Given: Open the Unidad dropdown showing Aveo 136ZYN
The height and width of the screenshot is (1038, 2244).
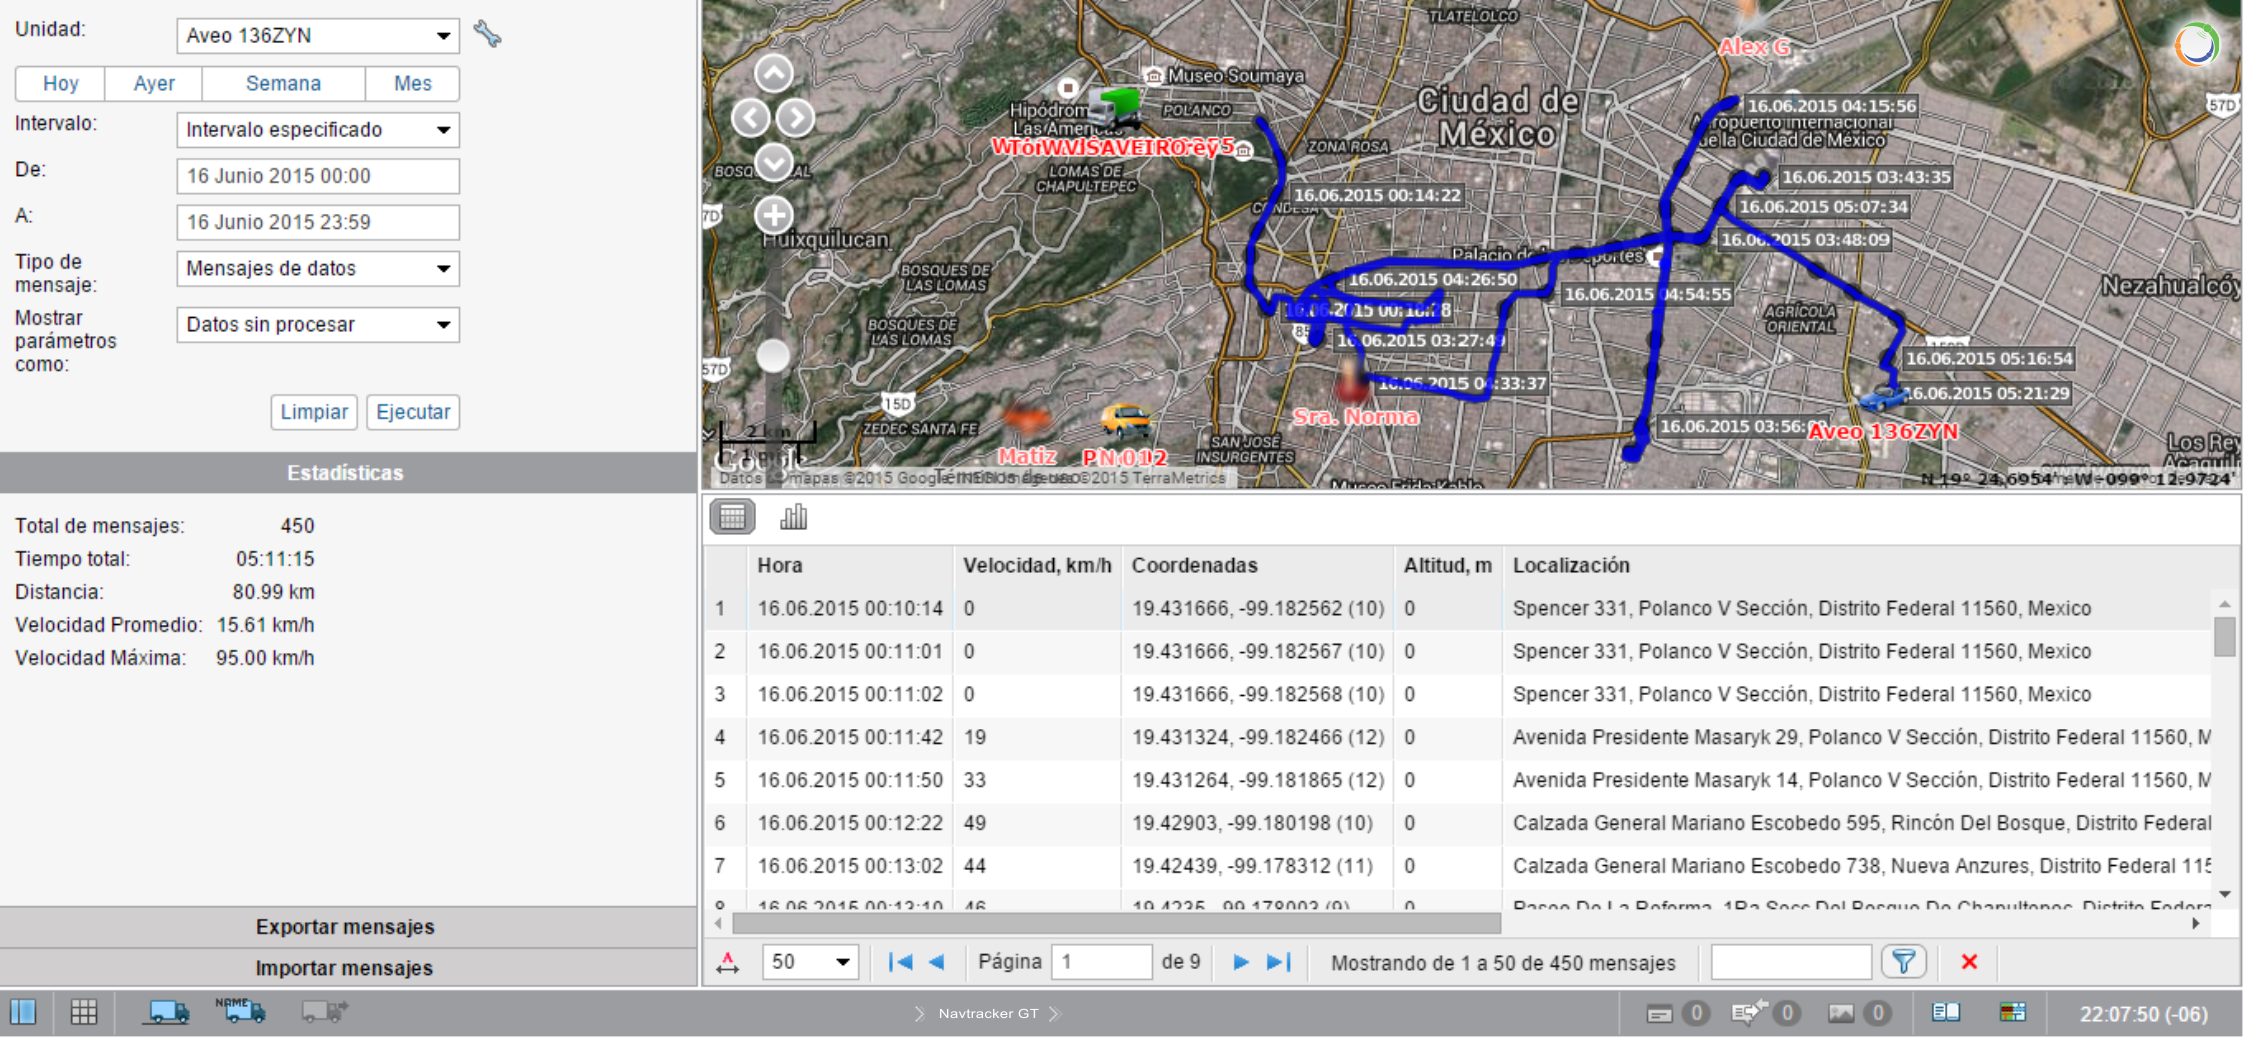Looking at the screenshot, I should (x=317, y=36).
